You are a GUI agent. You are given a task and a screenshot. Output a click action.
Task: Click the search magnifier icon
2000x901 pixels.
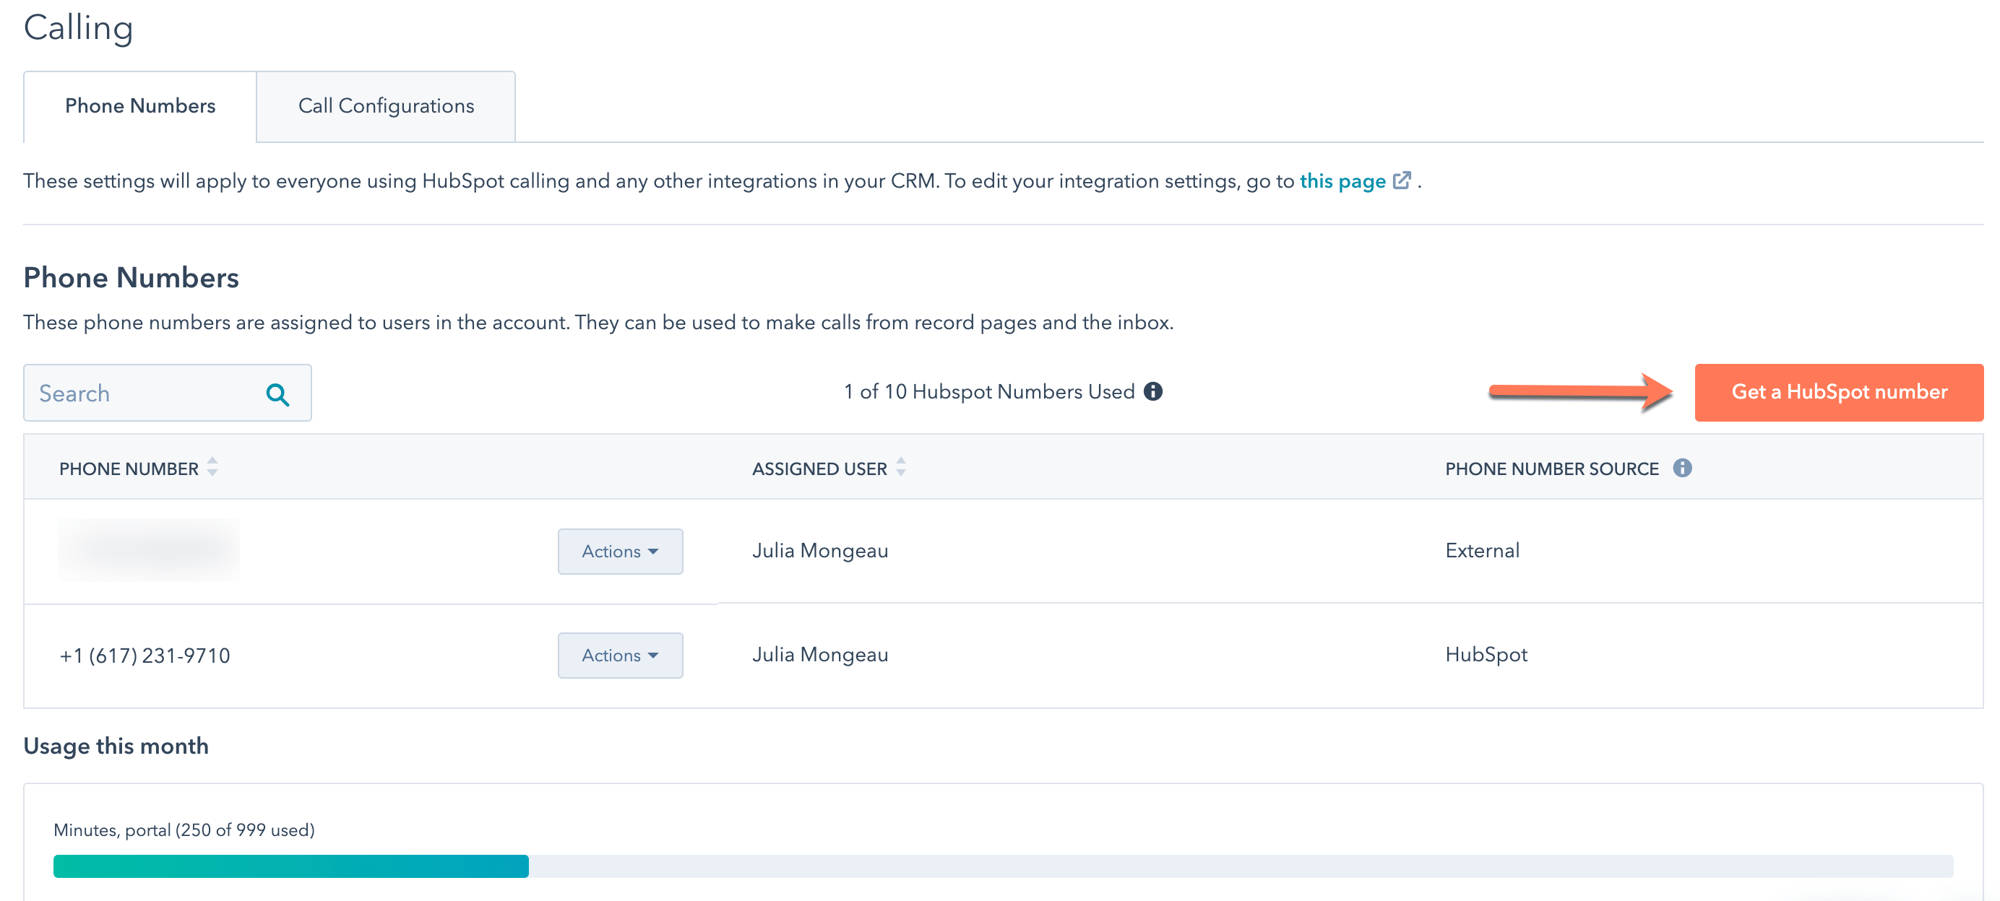278,394
